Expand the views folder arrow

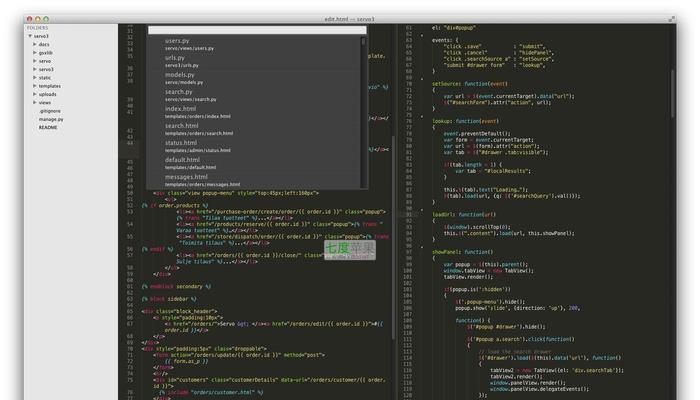35,103
